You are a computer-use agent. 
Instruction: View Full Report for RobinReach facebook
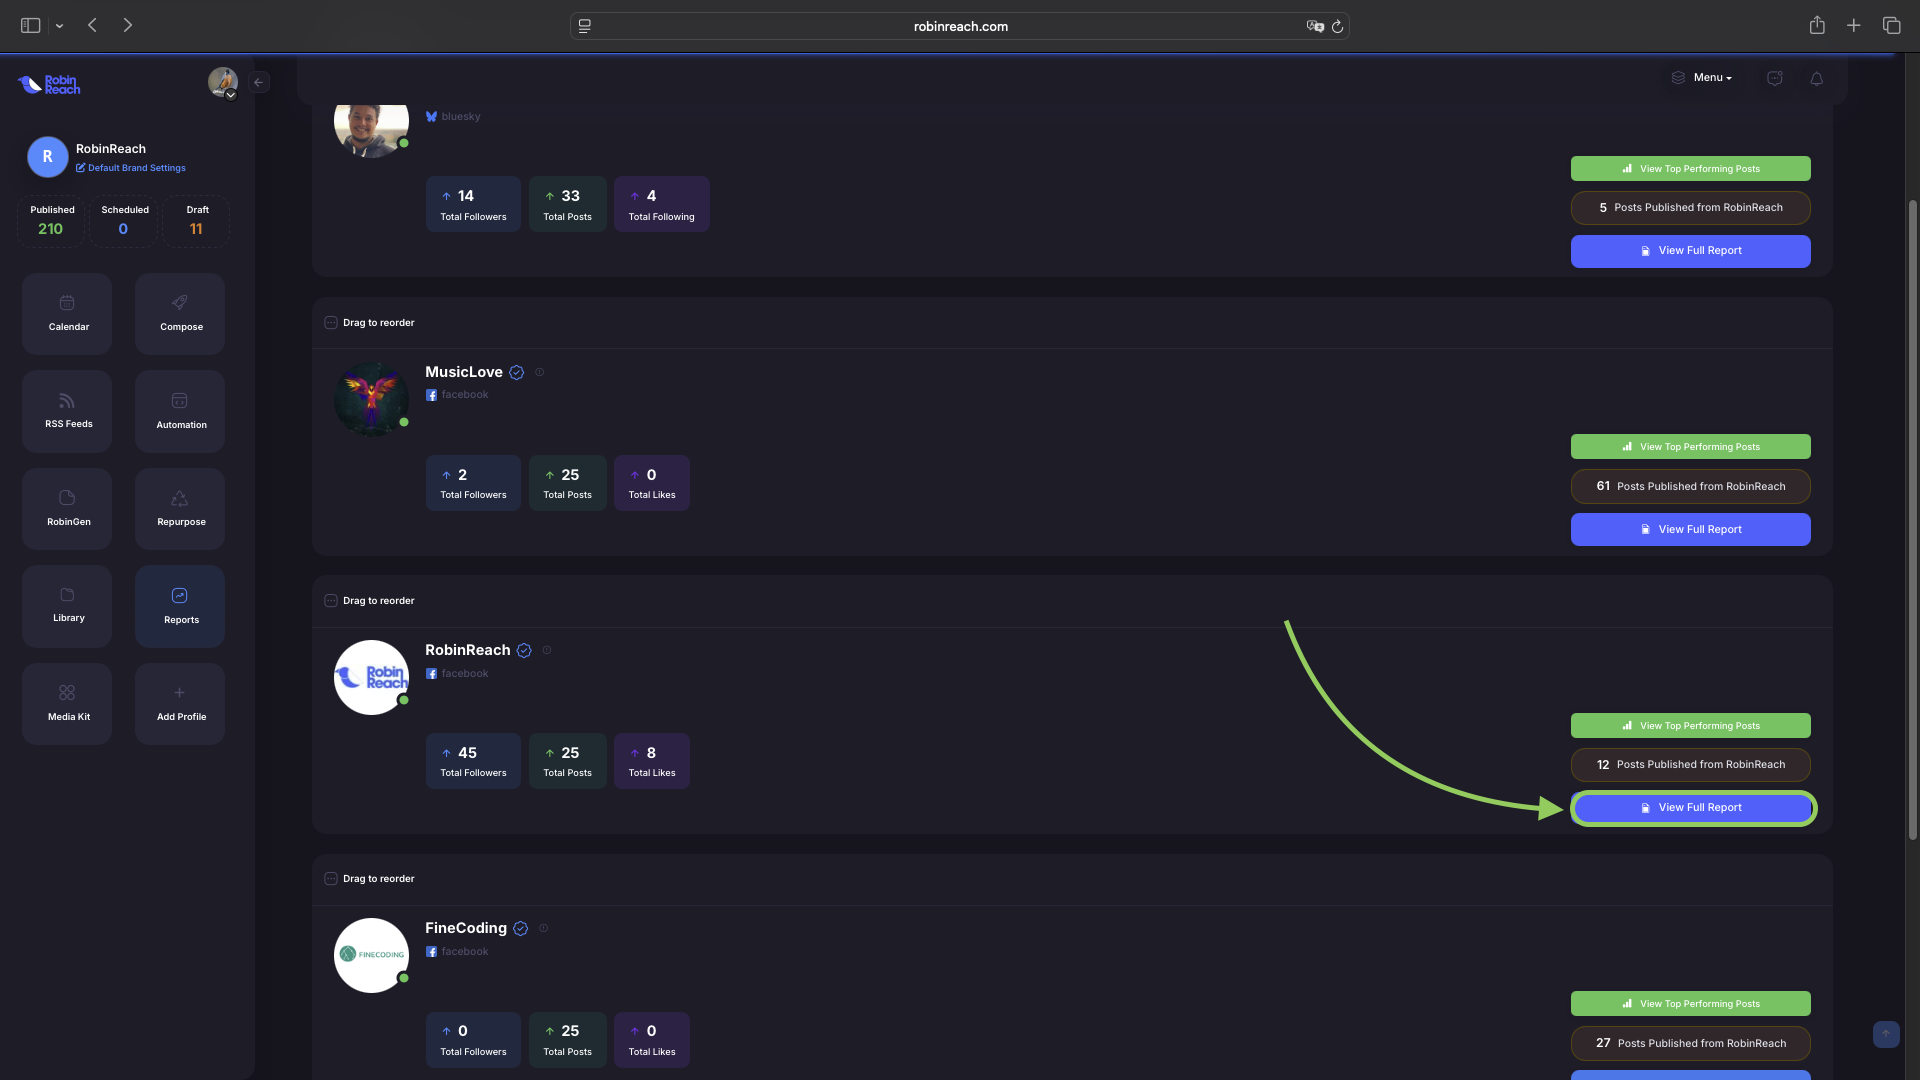coord(1691,808)
